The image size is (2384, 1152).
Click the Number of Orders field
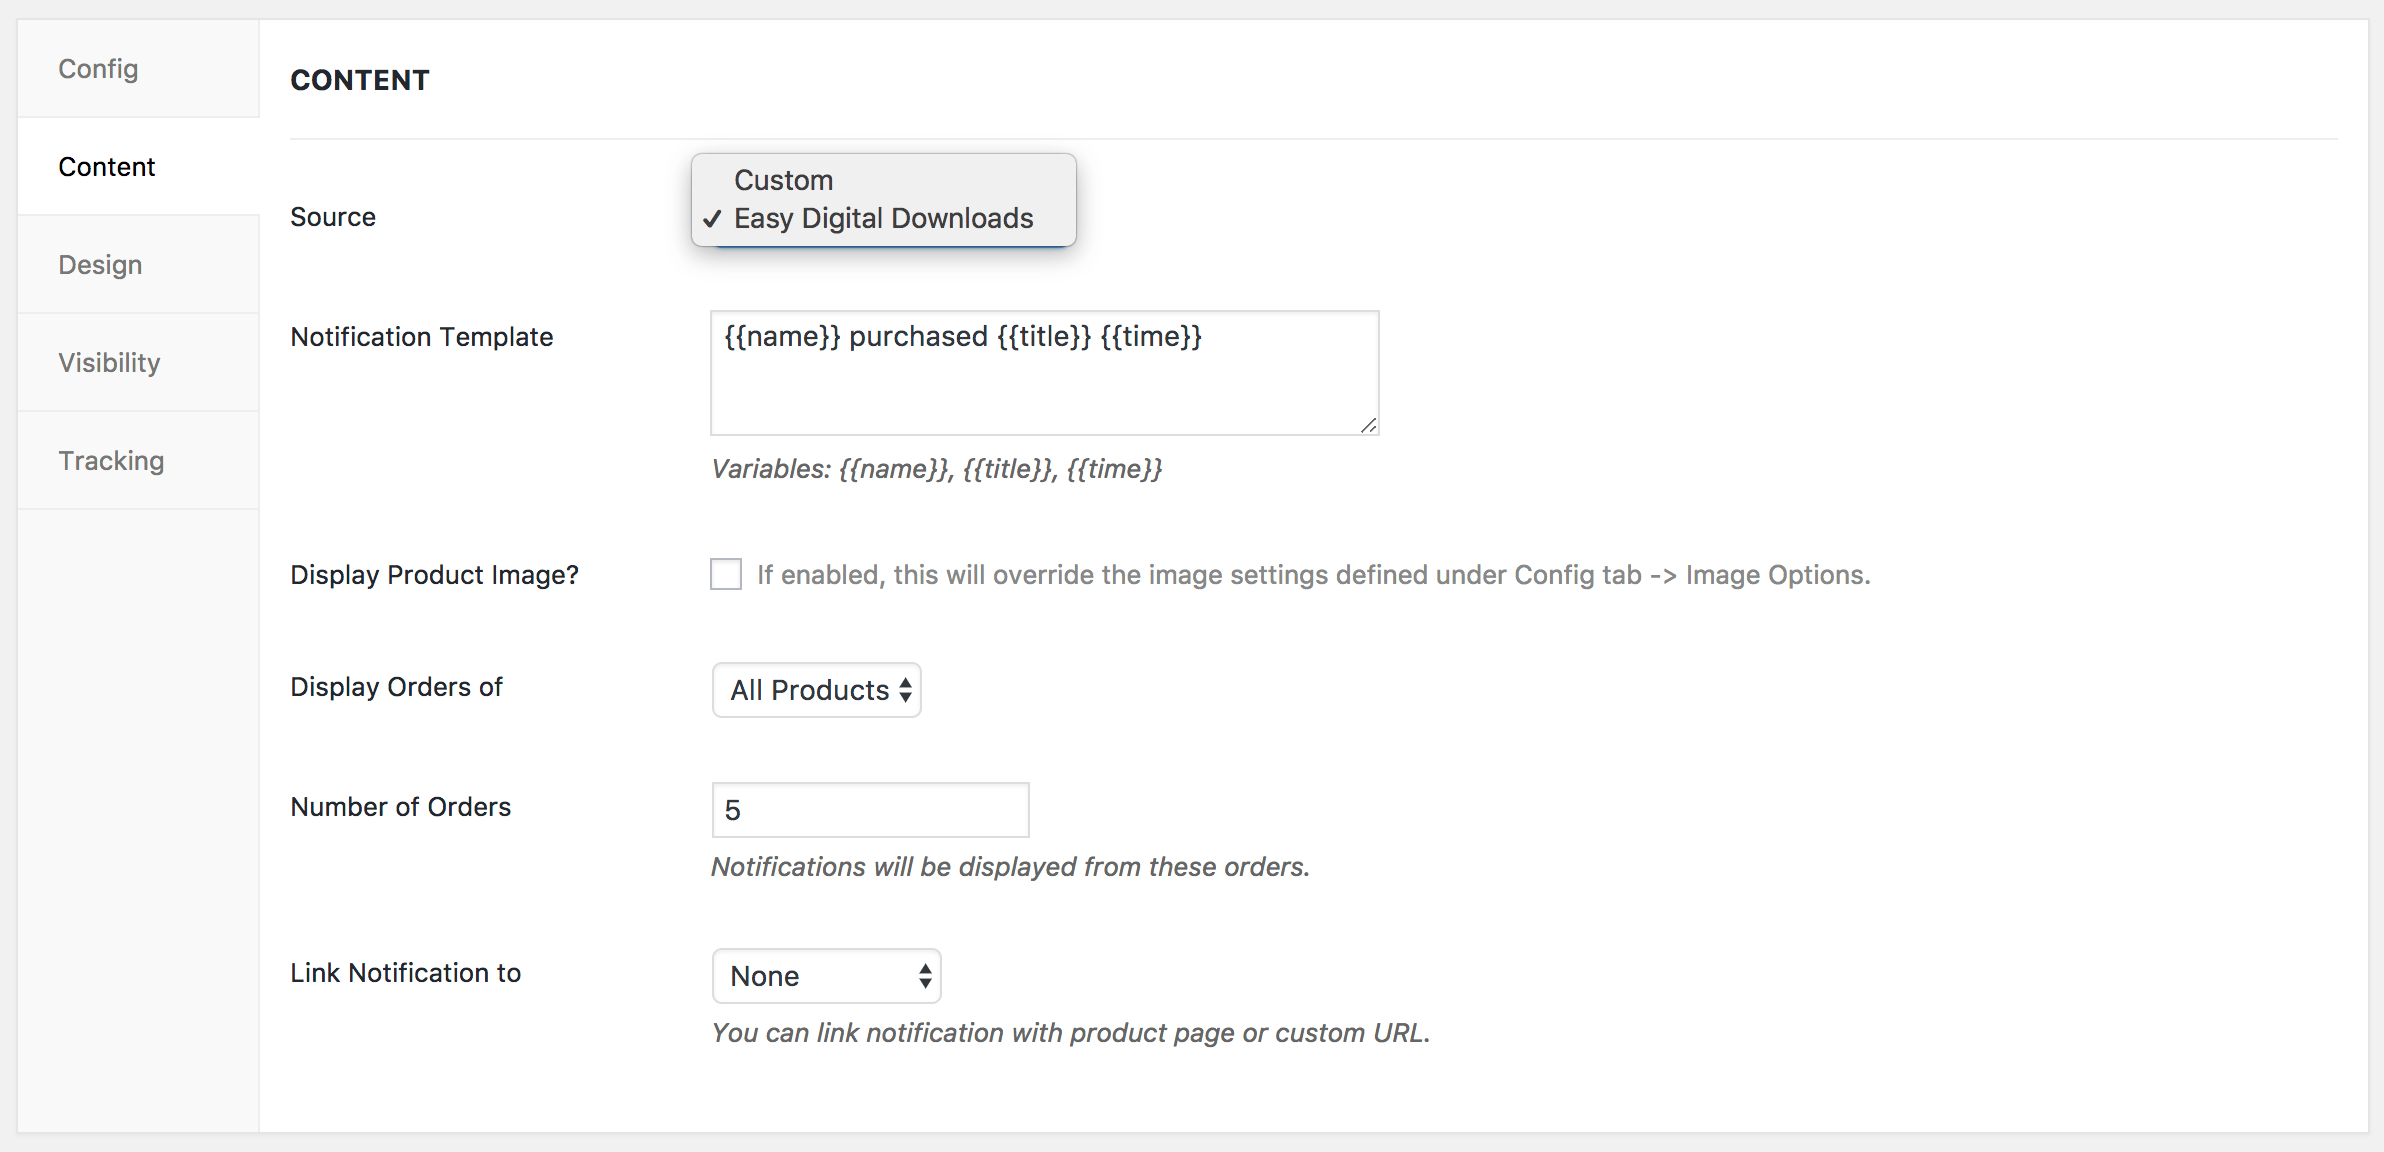coord(870,810)
